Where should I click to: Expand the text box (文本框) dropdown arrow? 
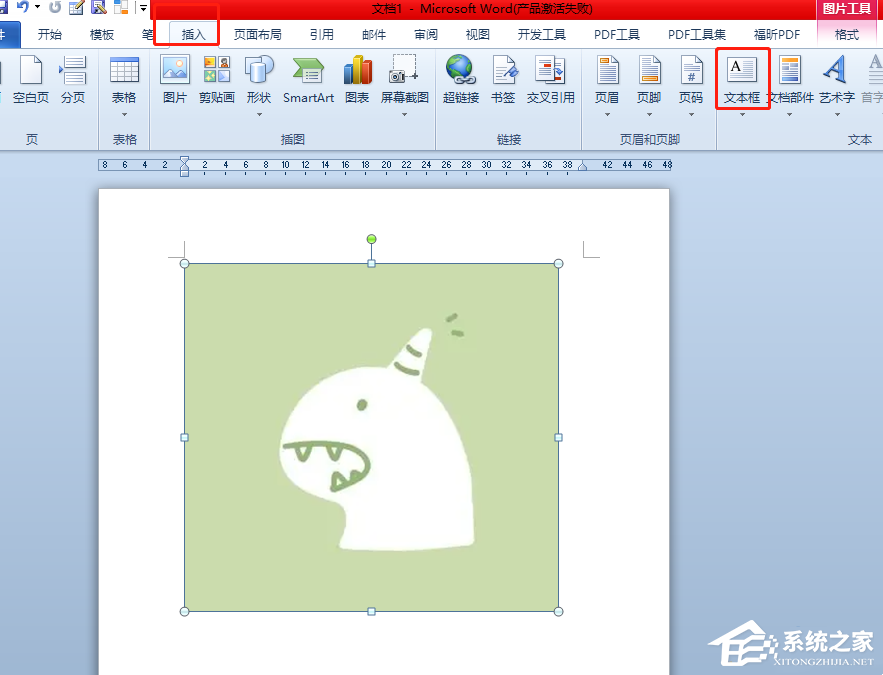(x=742, y=115)
